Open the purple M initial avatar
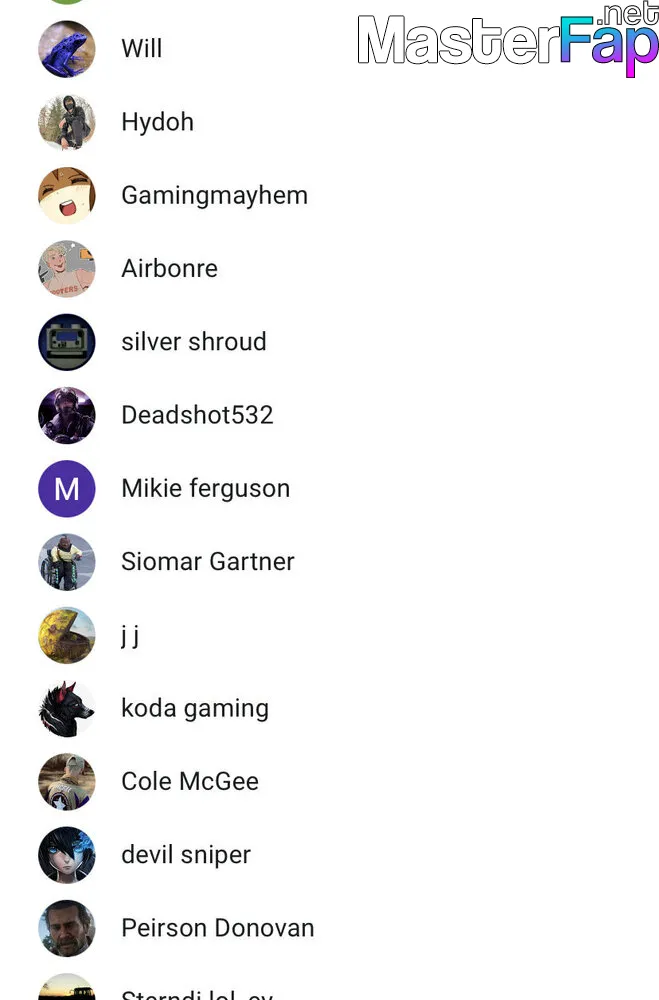The height and width of the screenshot is (1000, 659). click(67, 489)
